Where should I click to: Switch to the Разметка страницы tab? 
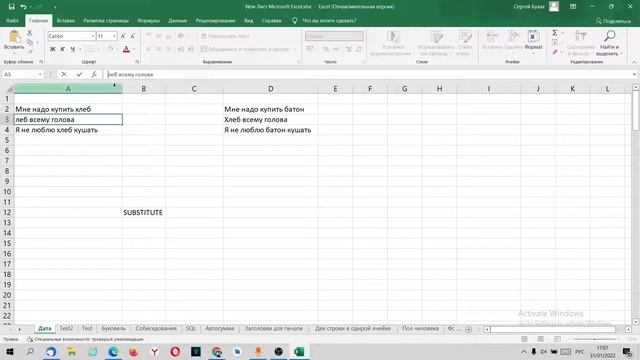pos(106,20)
